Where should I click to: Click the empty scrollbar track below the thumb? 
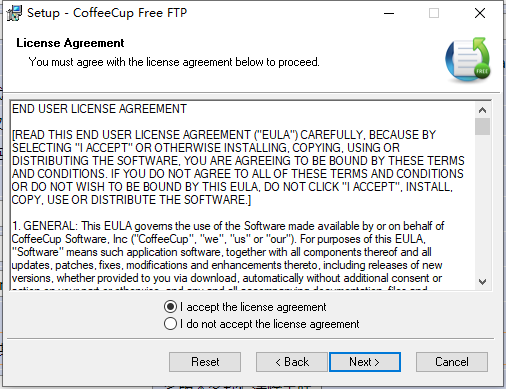[x=482, y=205]
